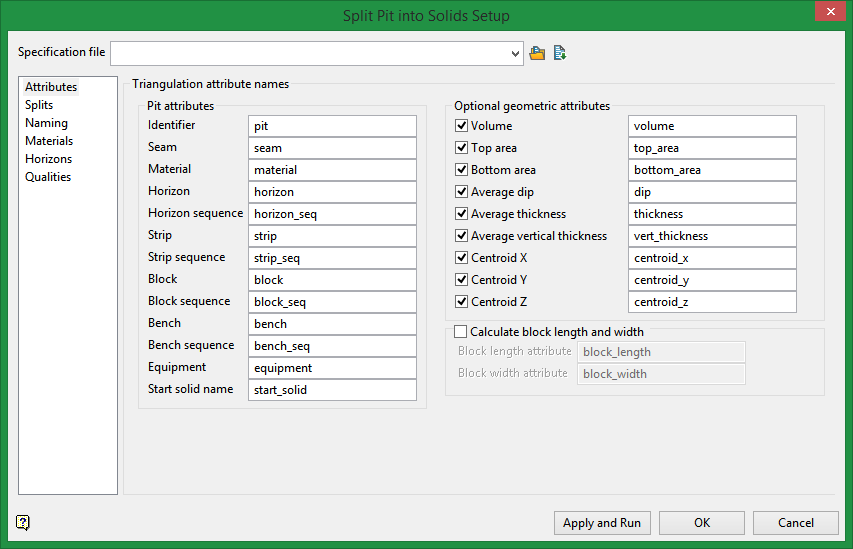The height and width of the screenshot is (549, 853).
Task: Go to the Qualities section
Action: [x=48, y=177]
